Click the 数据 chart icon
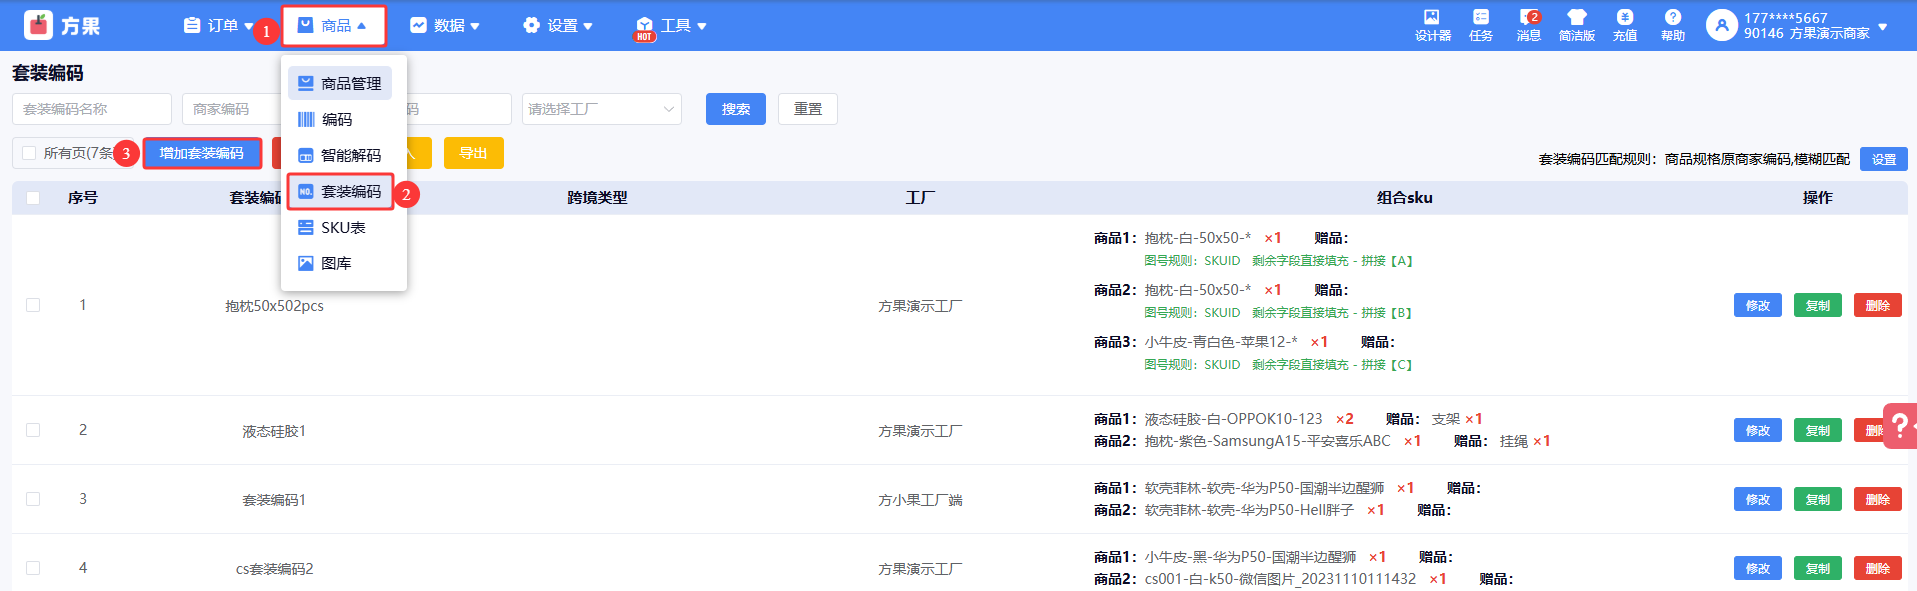Screen dimensions: 1917x591 coord(419,25)
